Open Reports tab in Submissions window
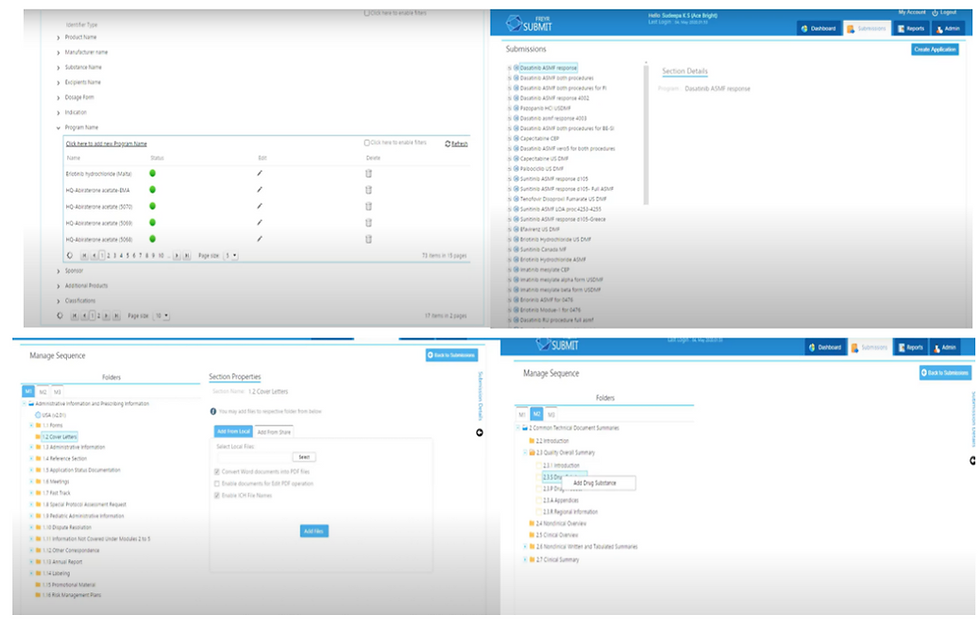Image resolution: width=980 pixels, height=629 pixels. [911, 28]
